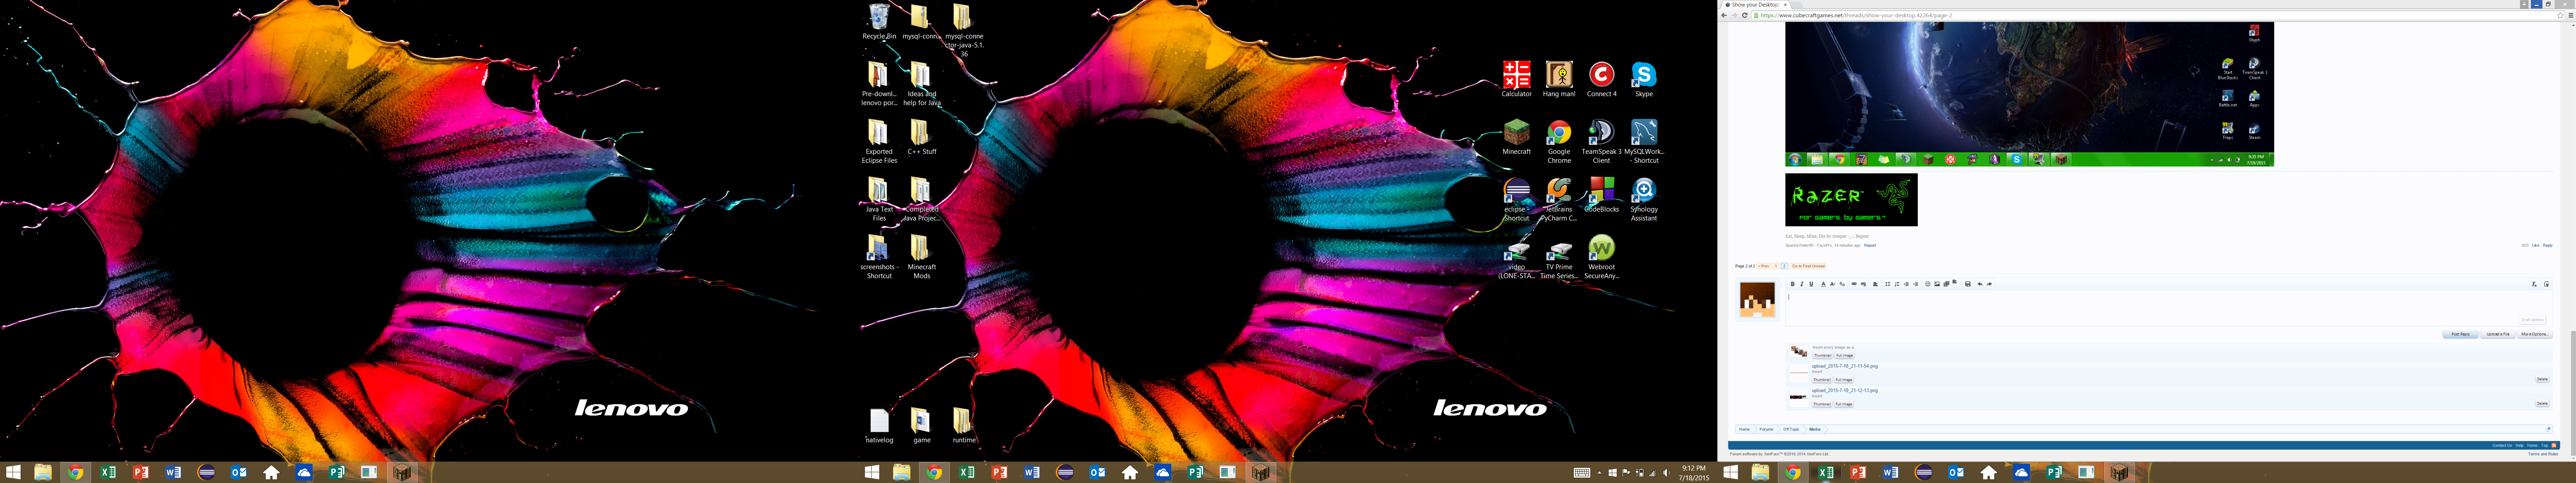
Task: Click the undo arrow in editor toolbar
Action: point(1980,284)
